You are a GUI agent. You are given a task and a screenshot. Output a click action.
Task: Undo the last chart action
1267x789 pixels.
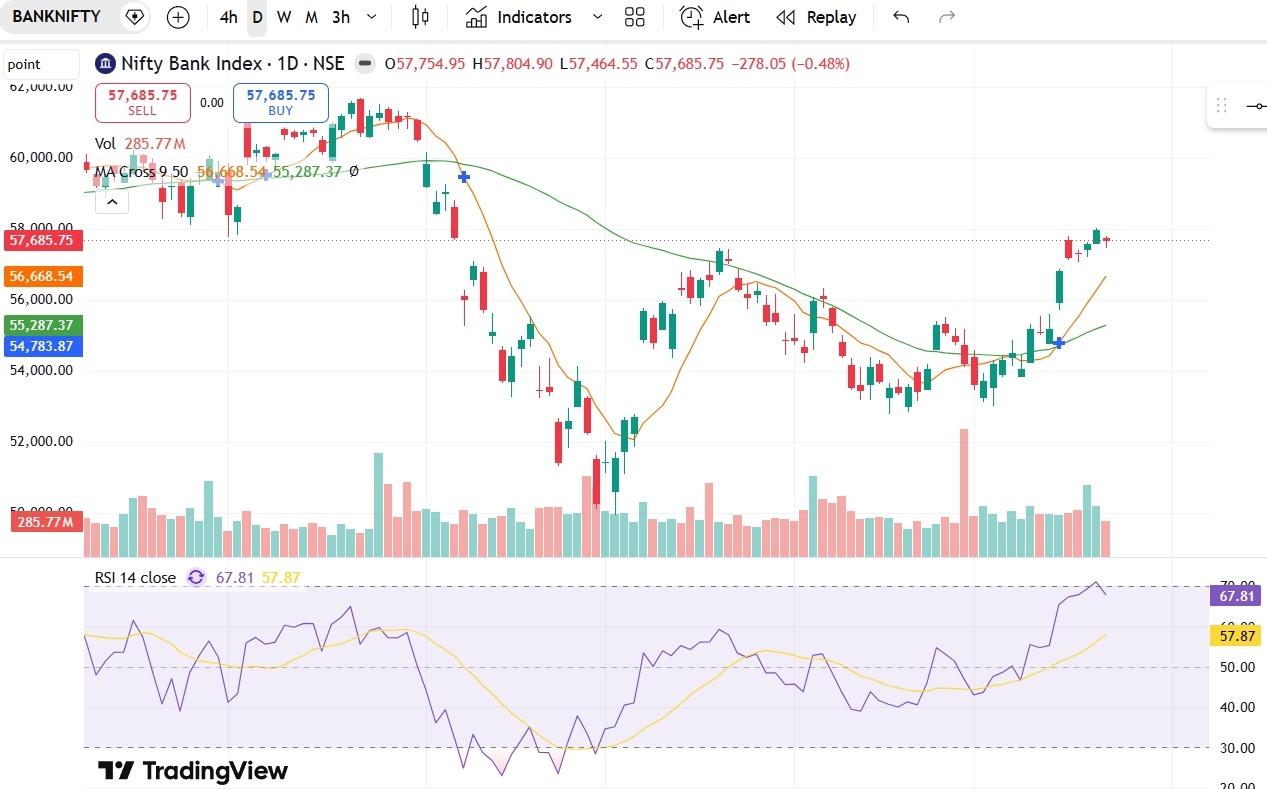[901, 17]
